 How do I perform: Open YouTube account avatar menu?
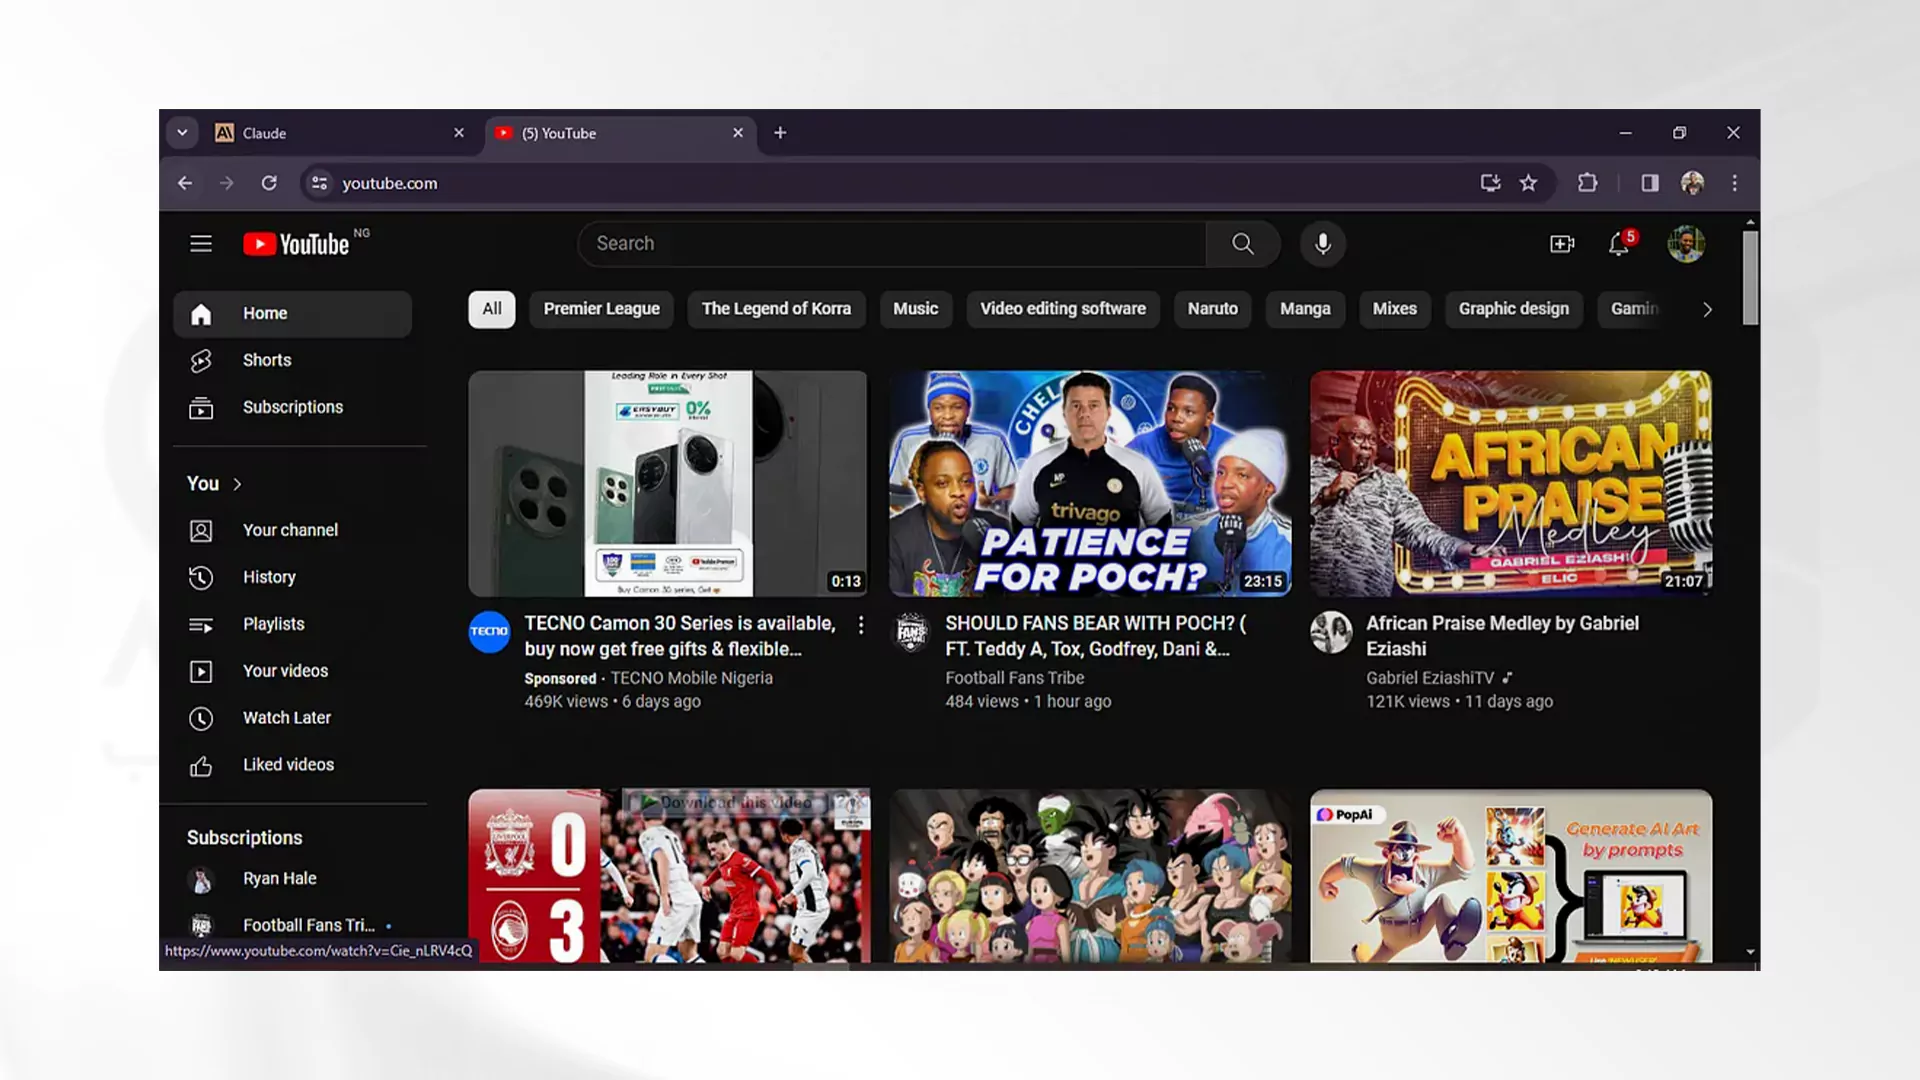click(1686, 244)
